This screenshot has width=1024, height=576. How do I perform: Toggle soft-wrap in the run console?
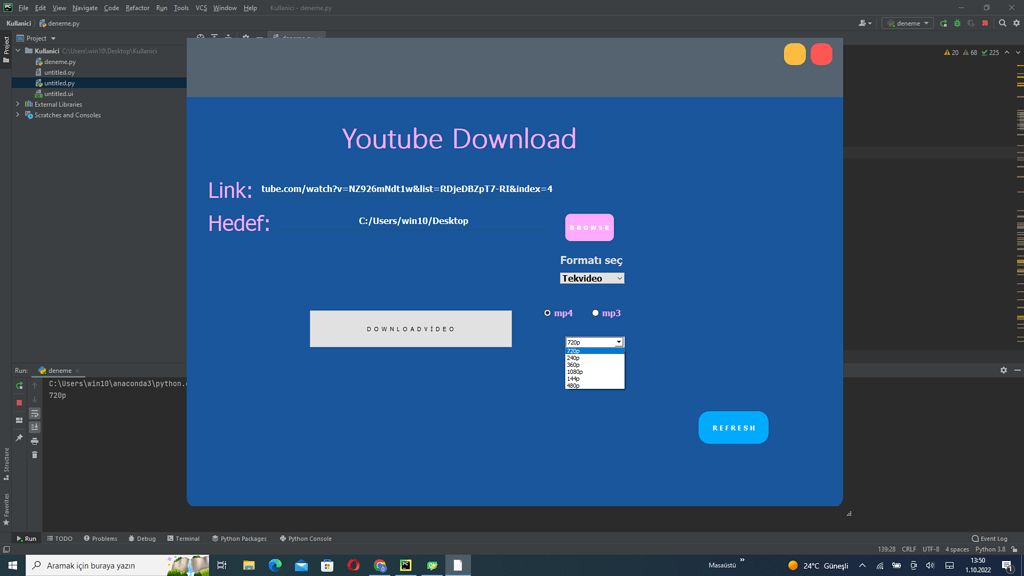pos(34,412)
